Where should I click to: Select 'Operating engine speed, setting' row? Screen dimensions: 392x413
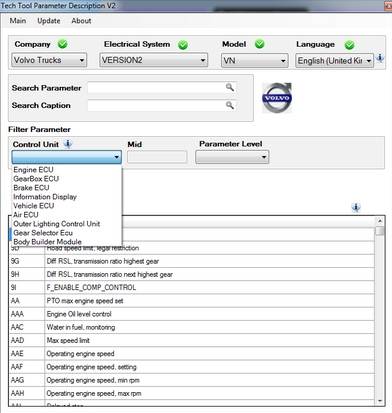[x=191, y=367]
